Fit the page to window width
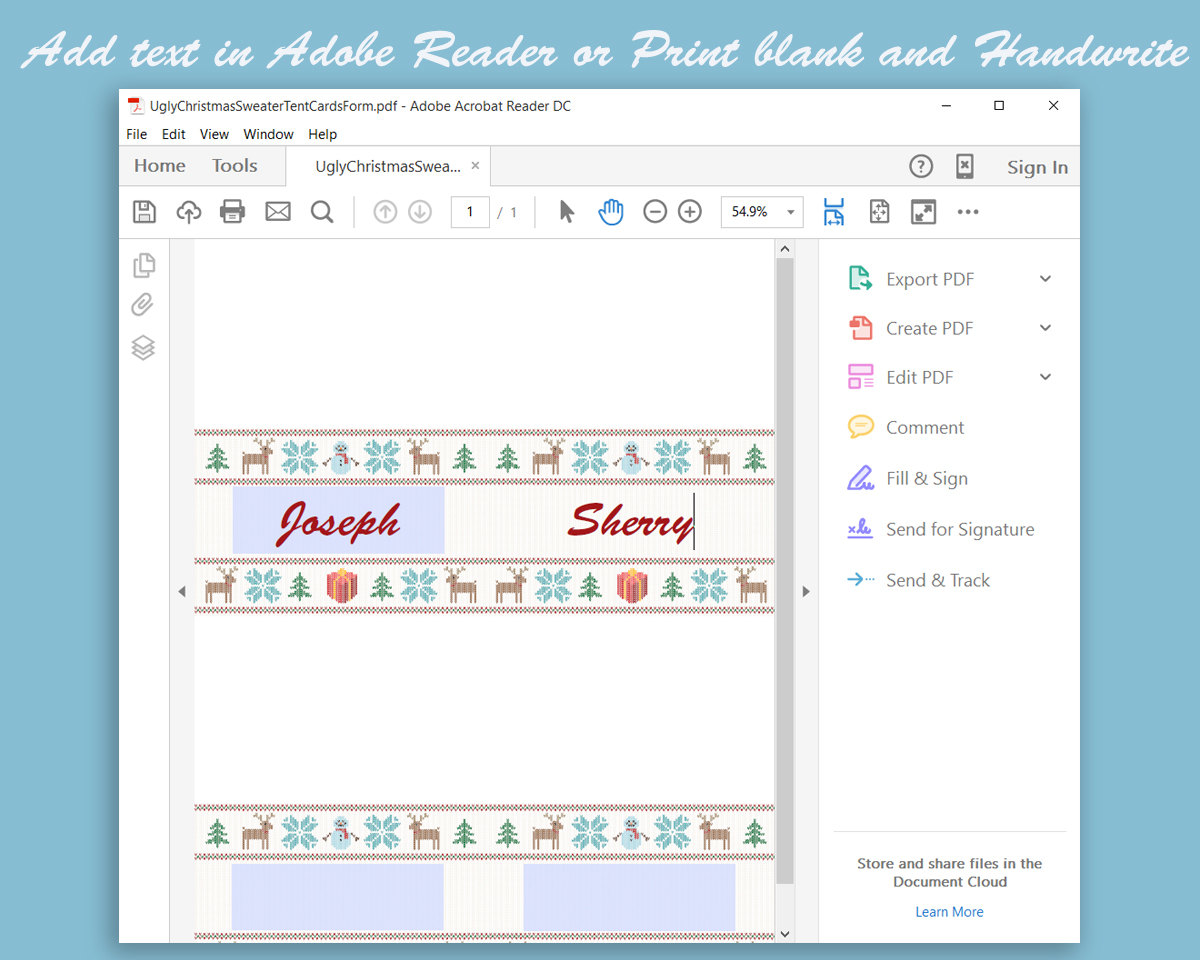 click(834, 211)
